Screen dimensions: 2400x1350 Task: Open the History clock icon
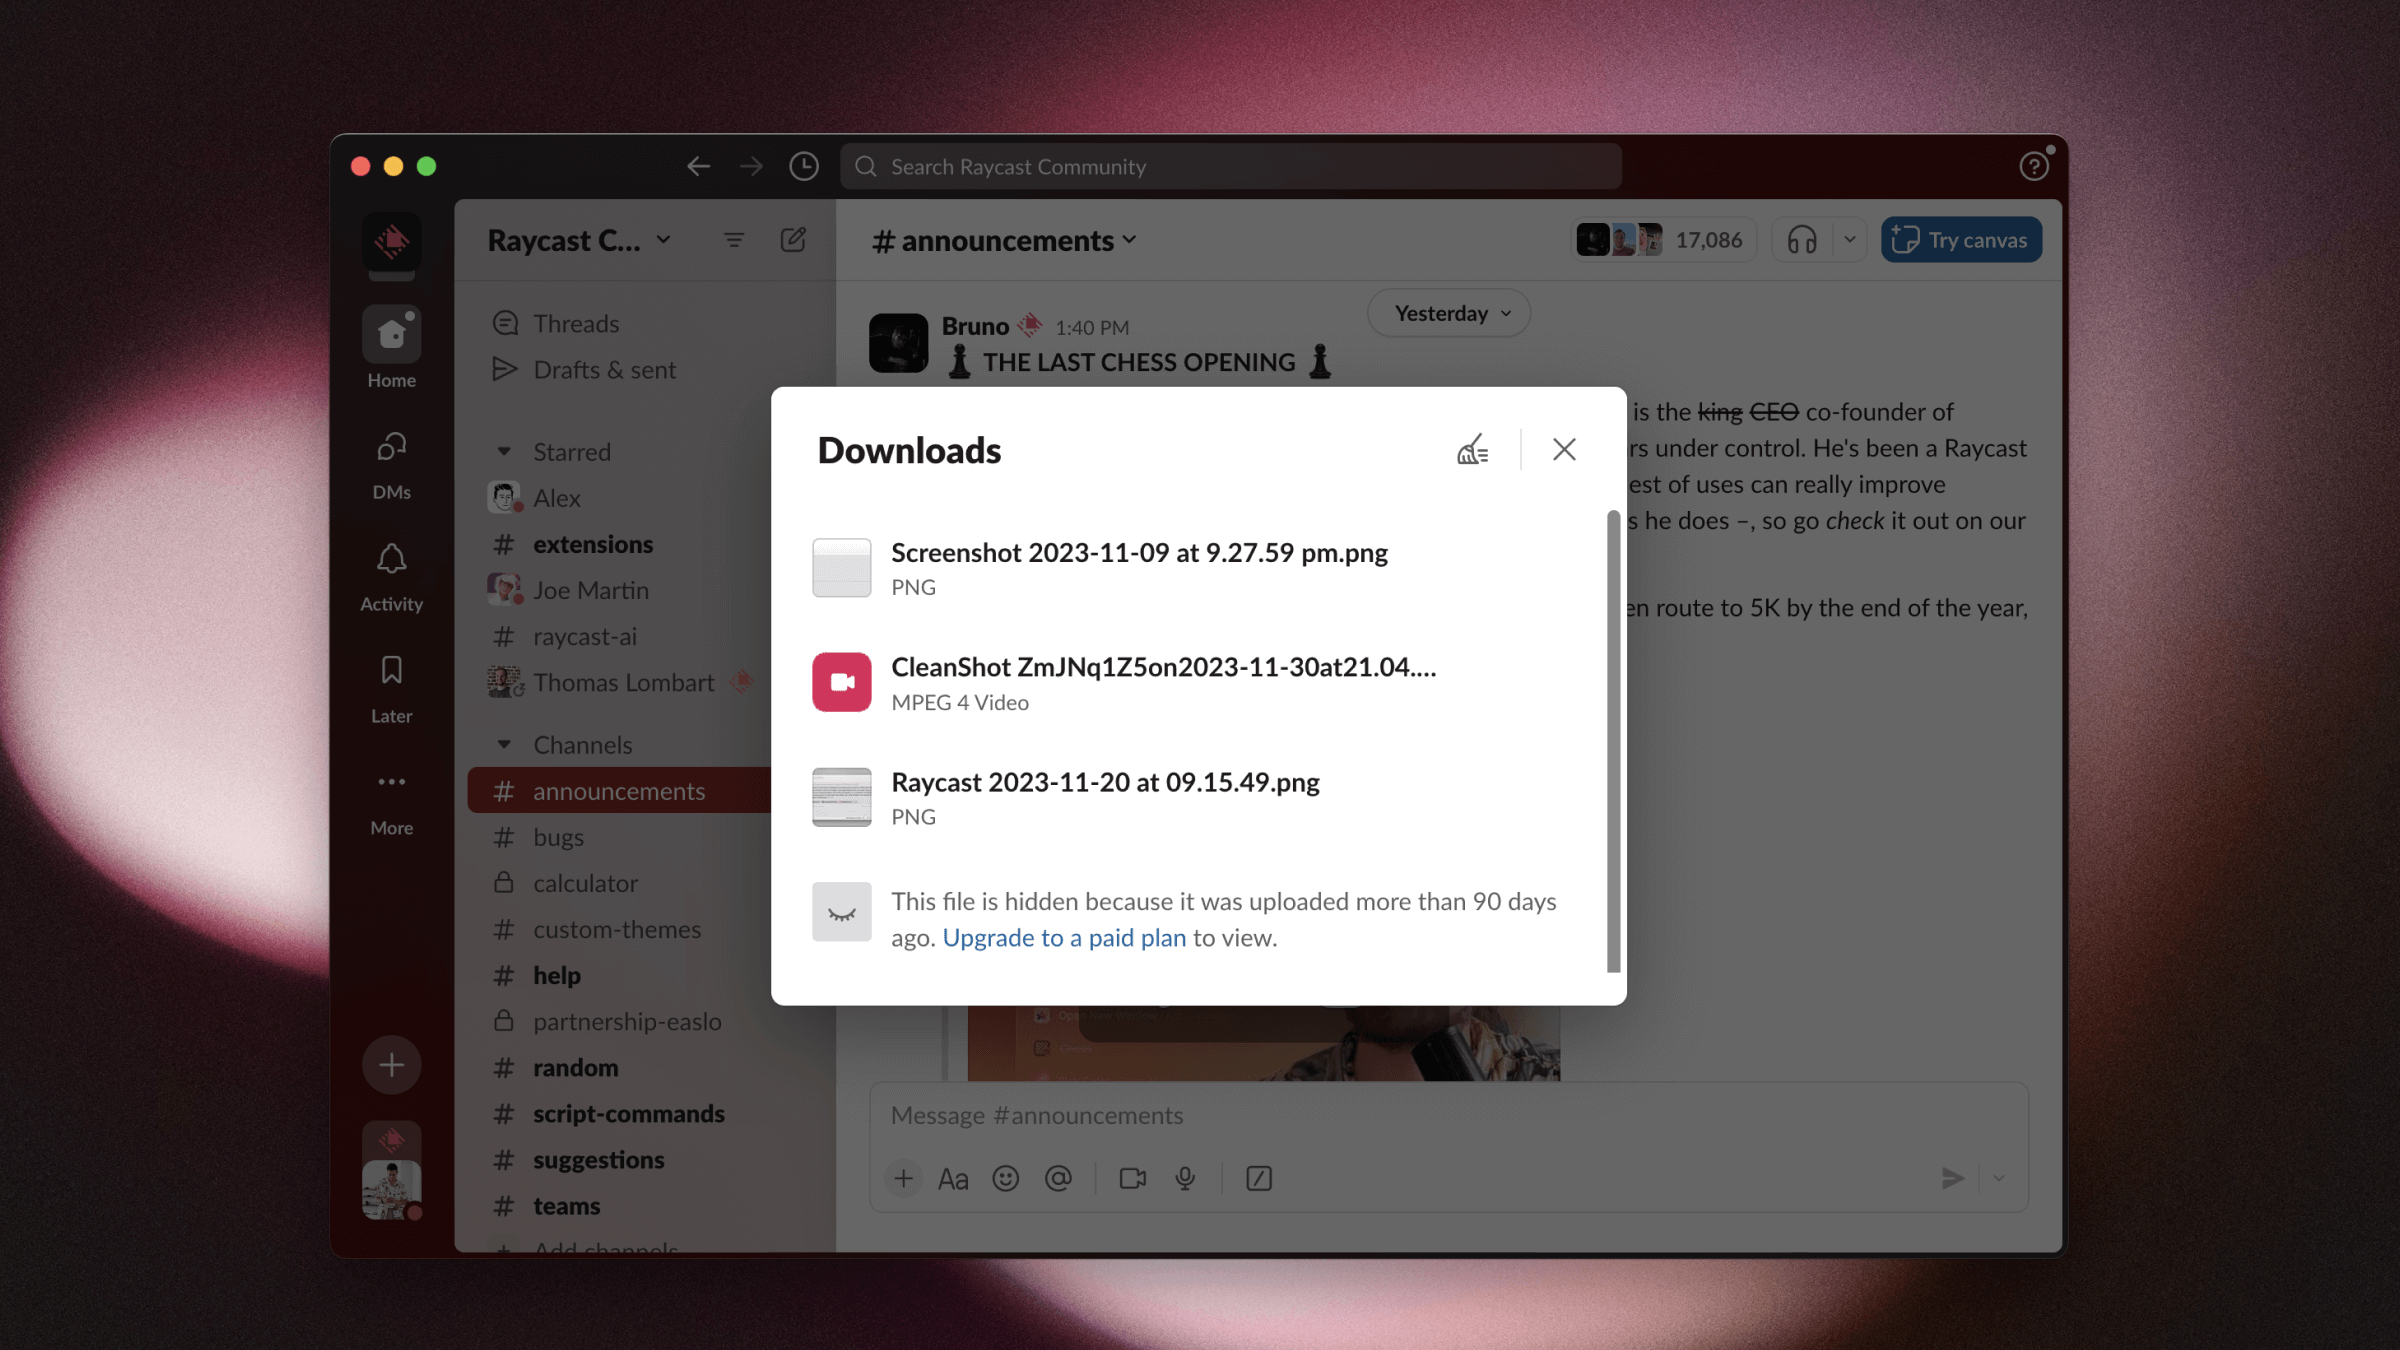[x=804, y=166]
